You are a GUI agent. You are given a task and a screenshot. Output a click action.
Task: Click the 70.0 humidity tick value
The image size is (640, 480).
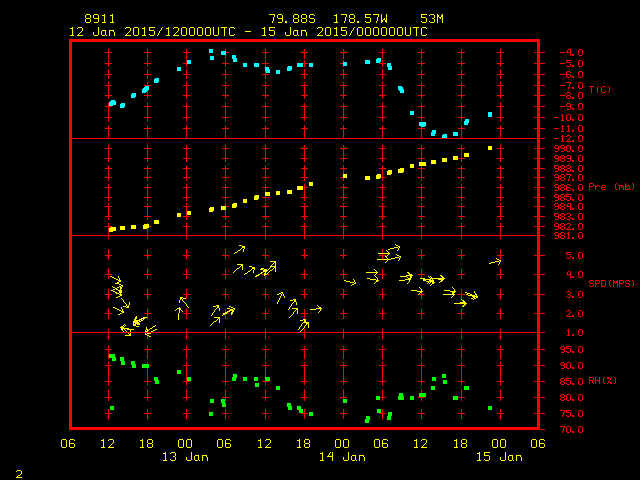pos(571,430)
